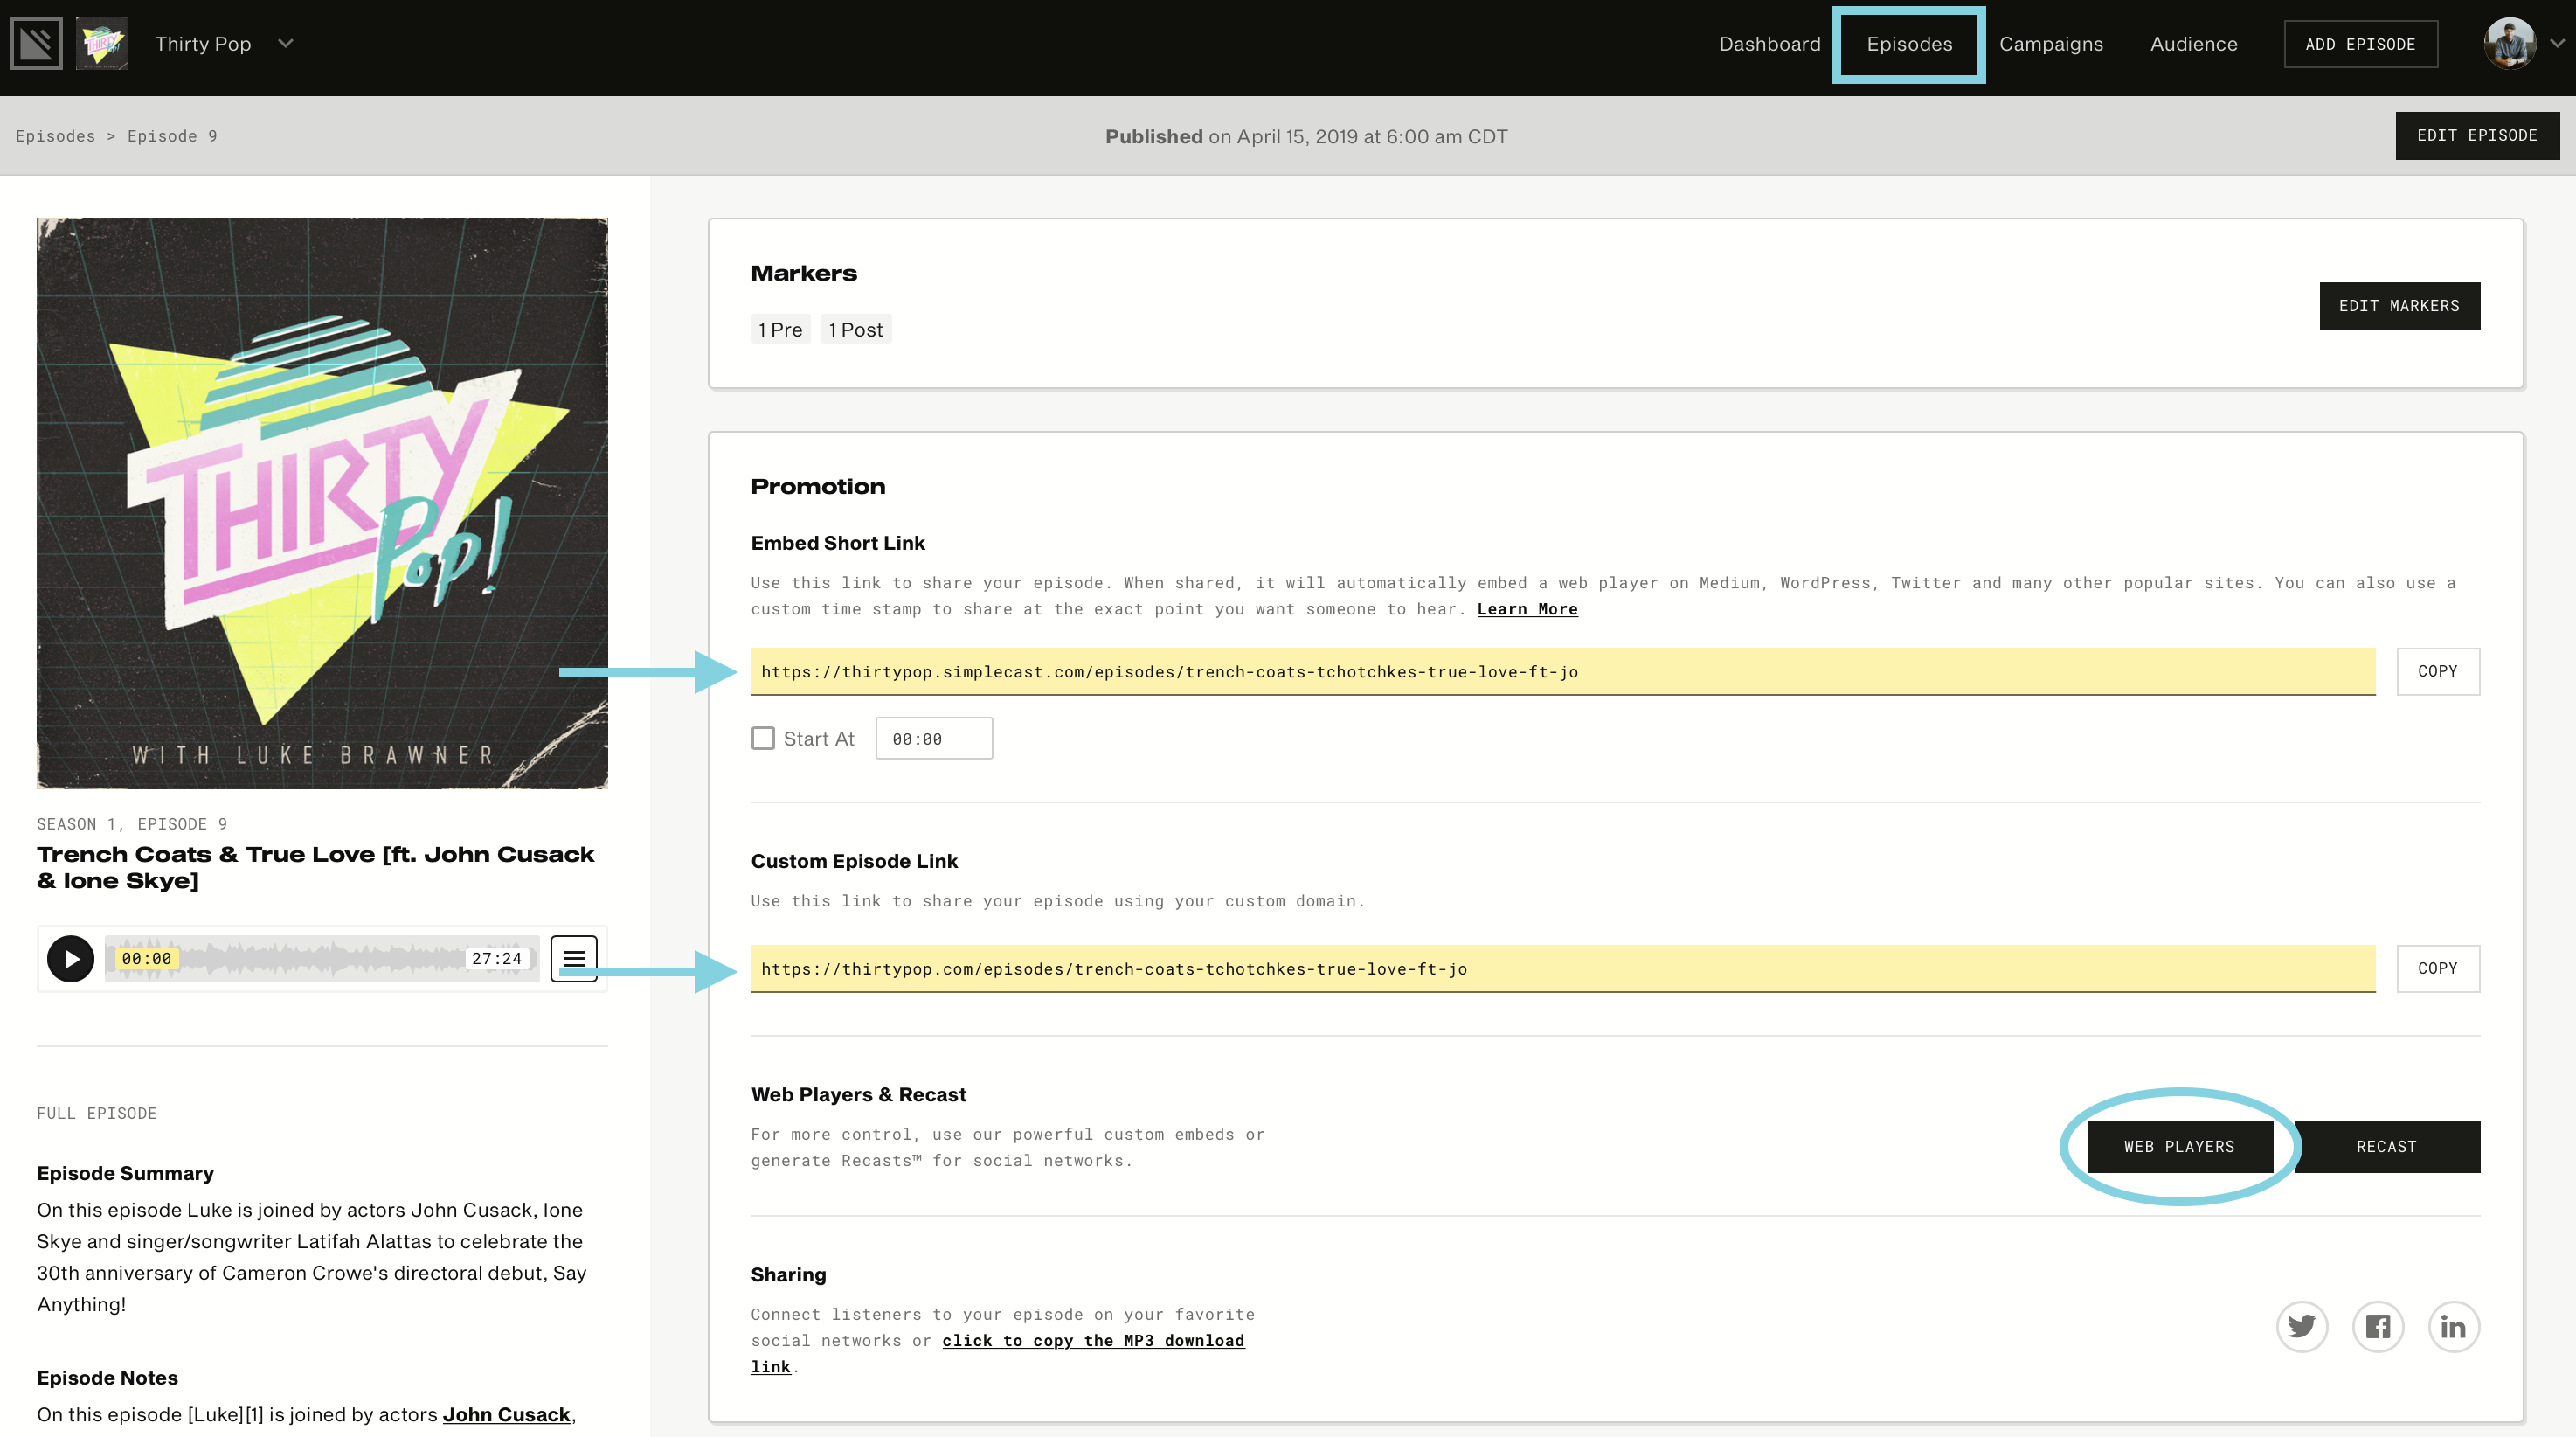Switch to the Audience tab

(x=2194, y=44)
